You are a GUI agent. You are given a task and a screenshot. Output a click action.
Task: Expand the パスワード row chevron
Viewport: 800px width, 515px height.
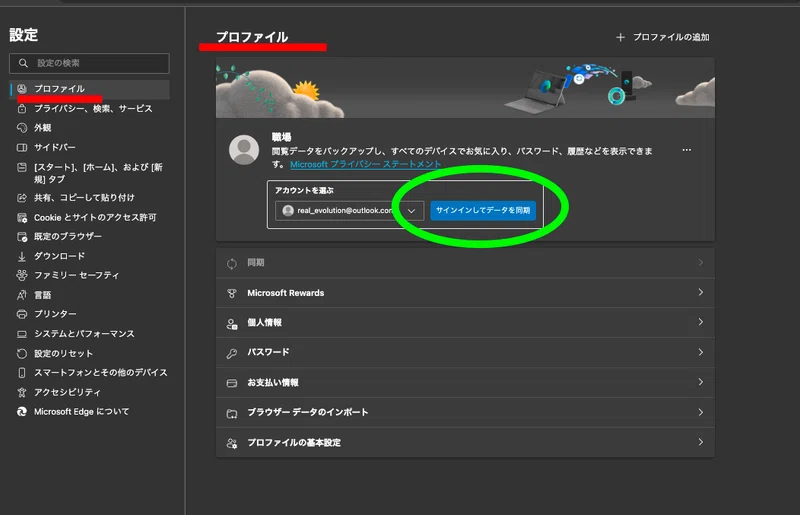701,352
